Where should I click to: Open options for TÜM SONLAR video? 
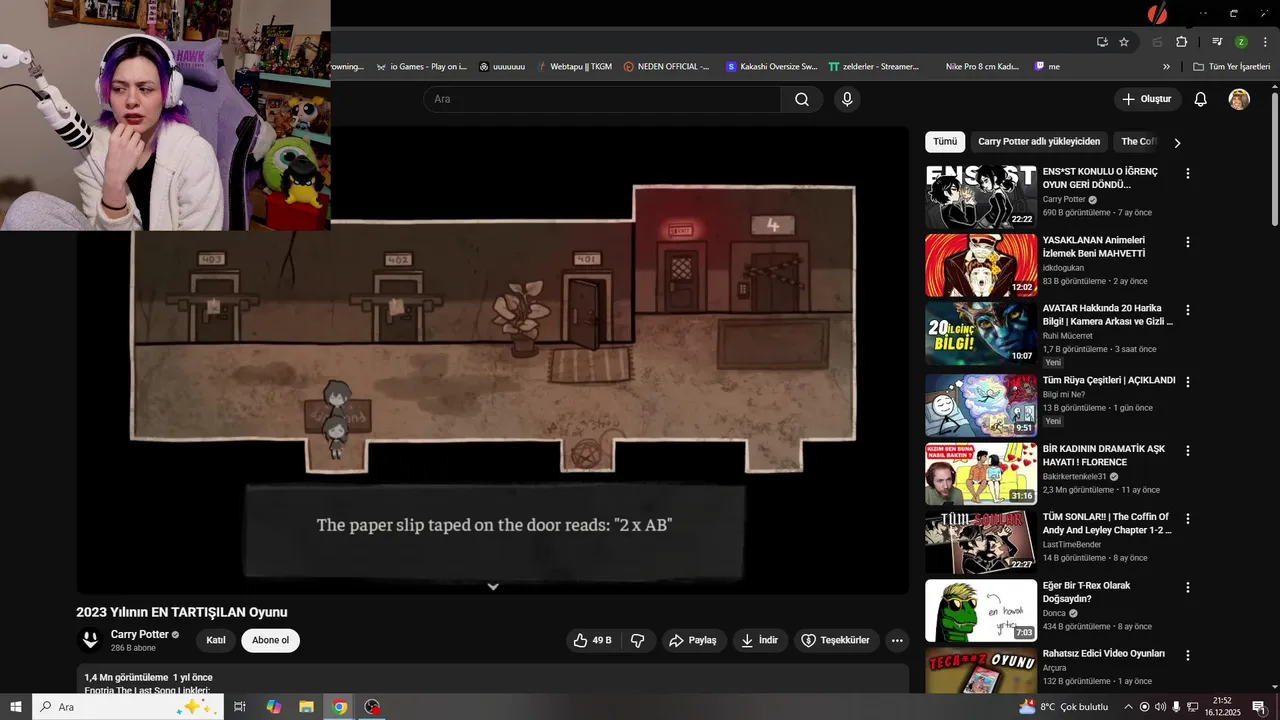pos(1188,519)
